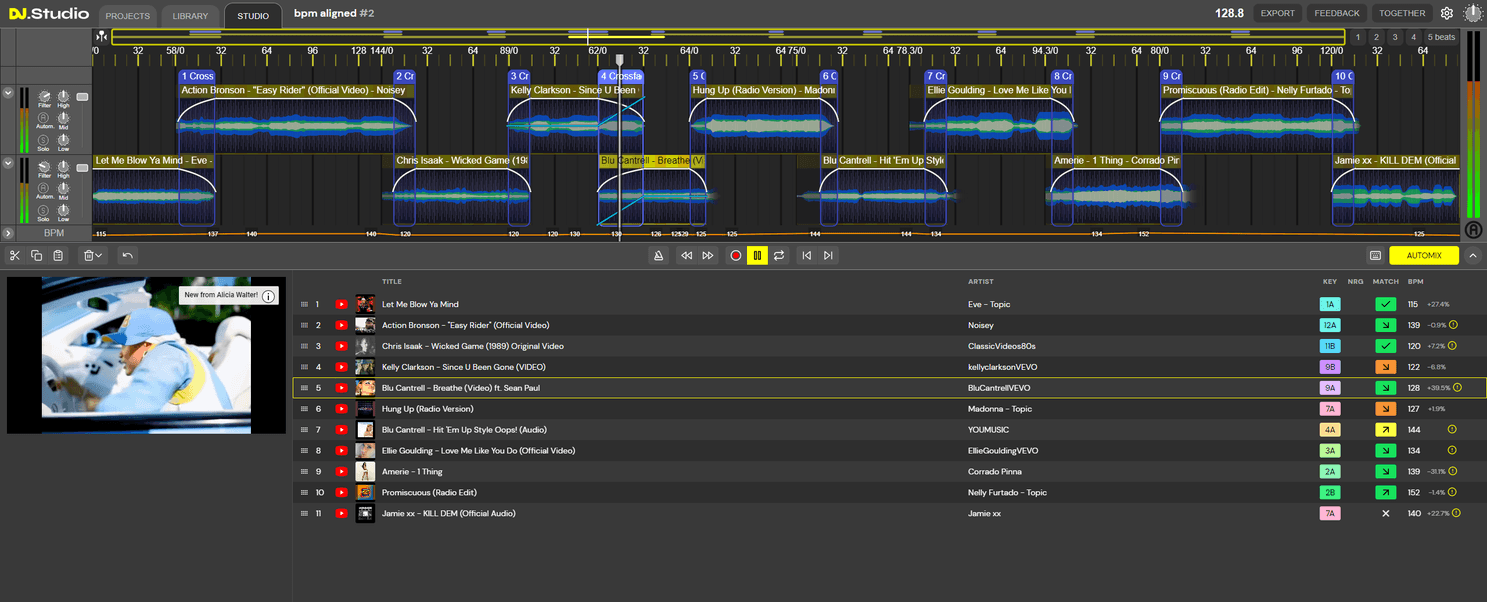The image size is (1487, 602).
Task: Open the 9A key badge for Breathe
Action: (1329, 388)
